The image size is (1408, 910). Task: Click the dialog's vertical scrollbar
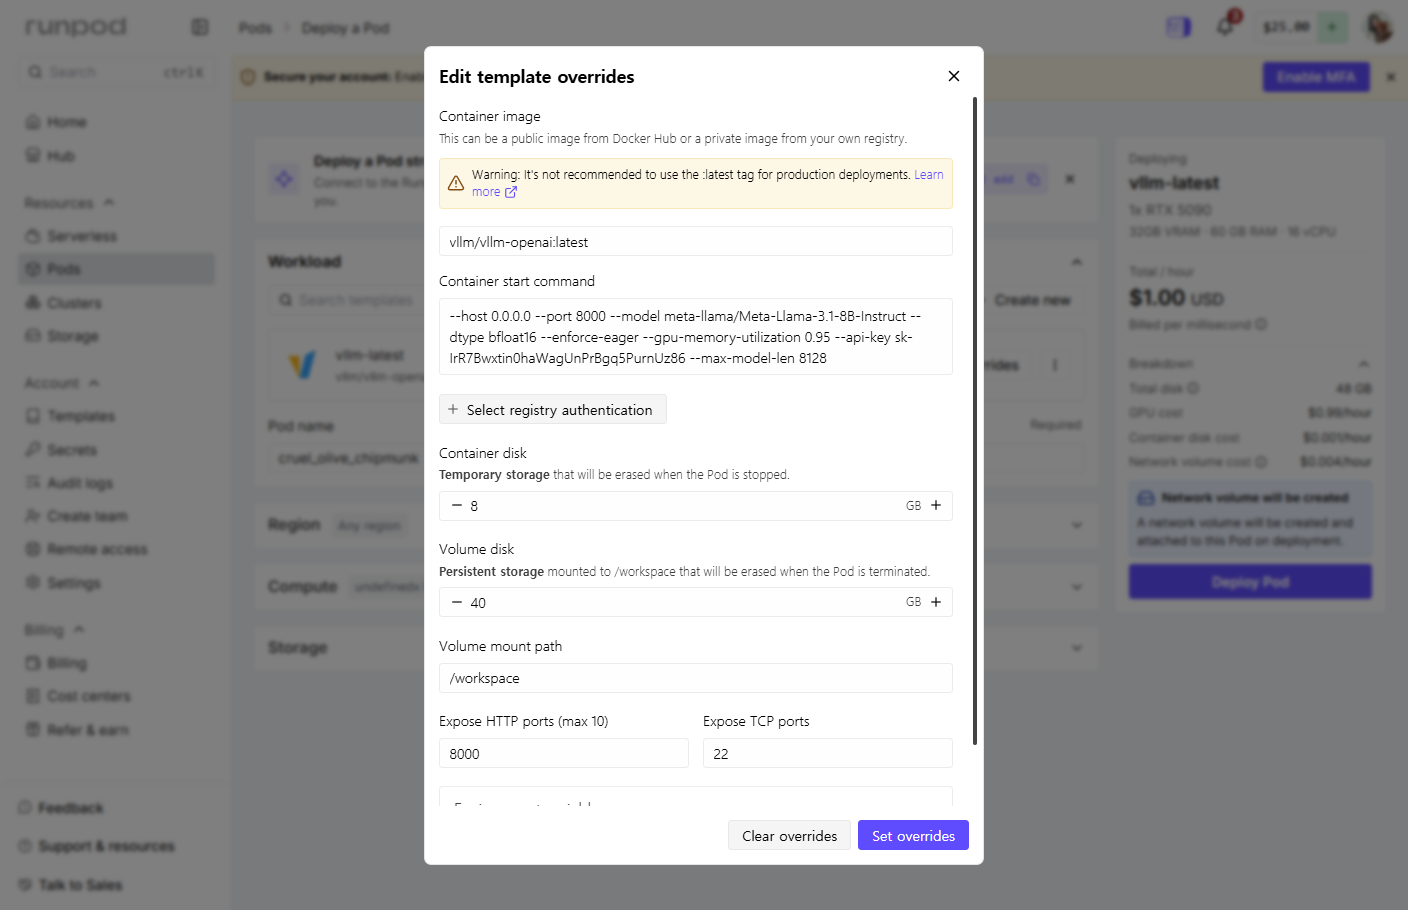coord(975,420)
